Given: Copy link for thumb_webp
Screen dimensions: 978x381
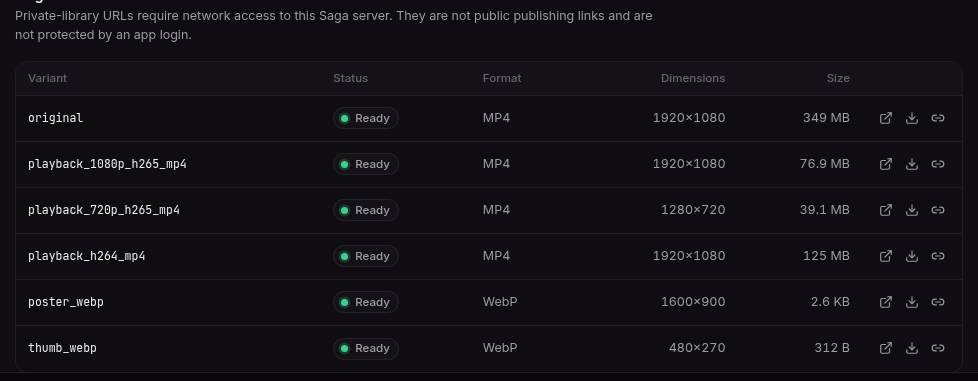Looking at the screenshot, I should [x=938, y=348].
